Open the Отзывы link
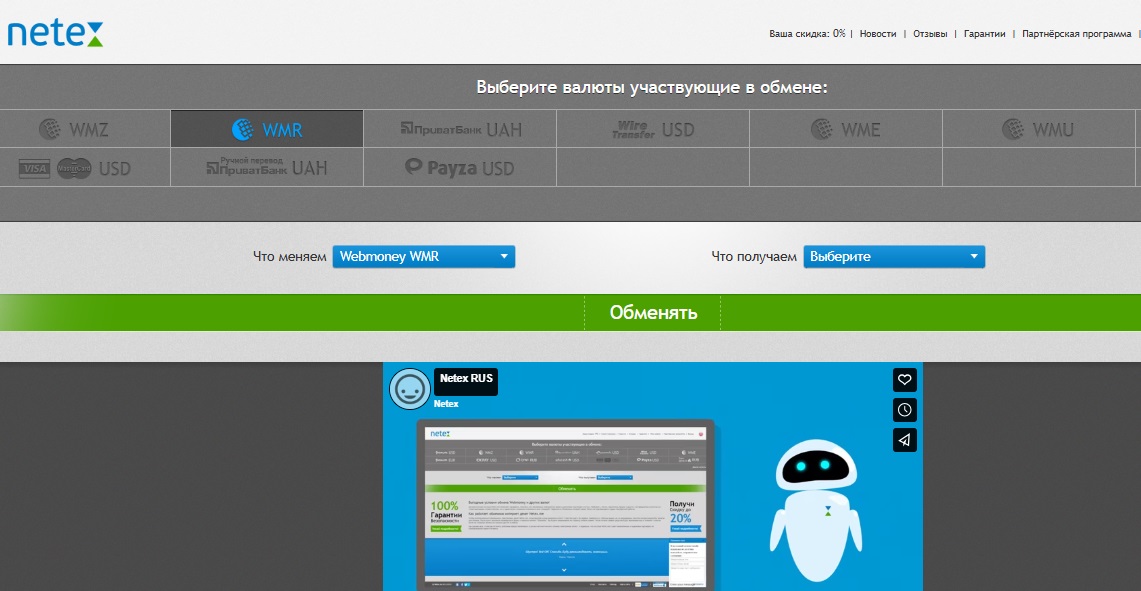Image resolution: width=1141 pixels, height=591 pixels. (x=930, y=33)
